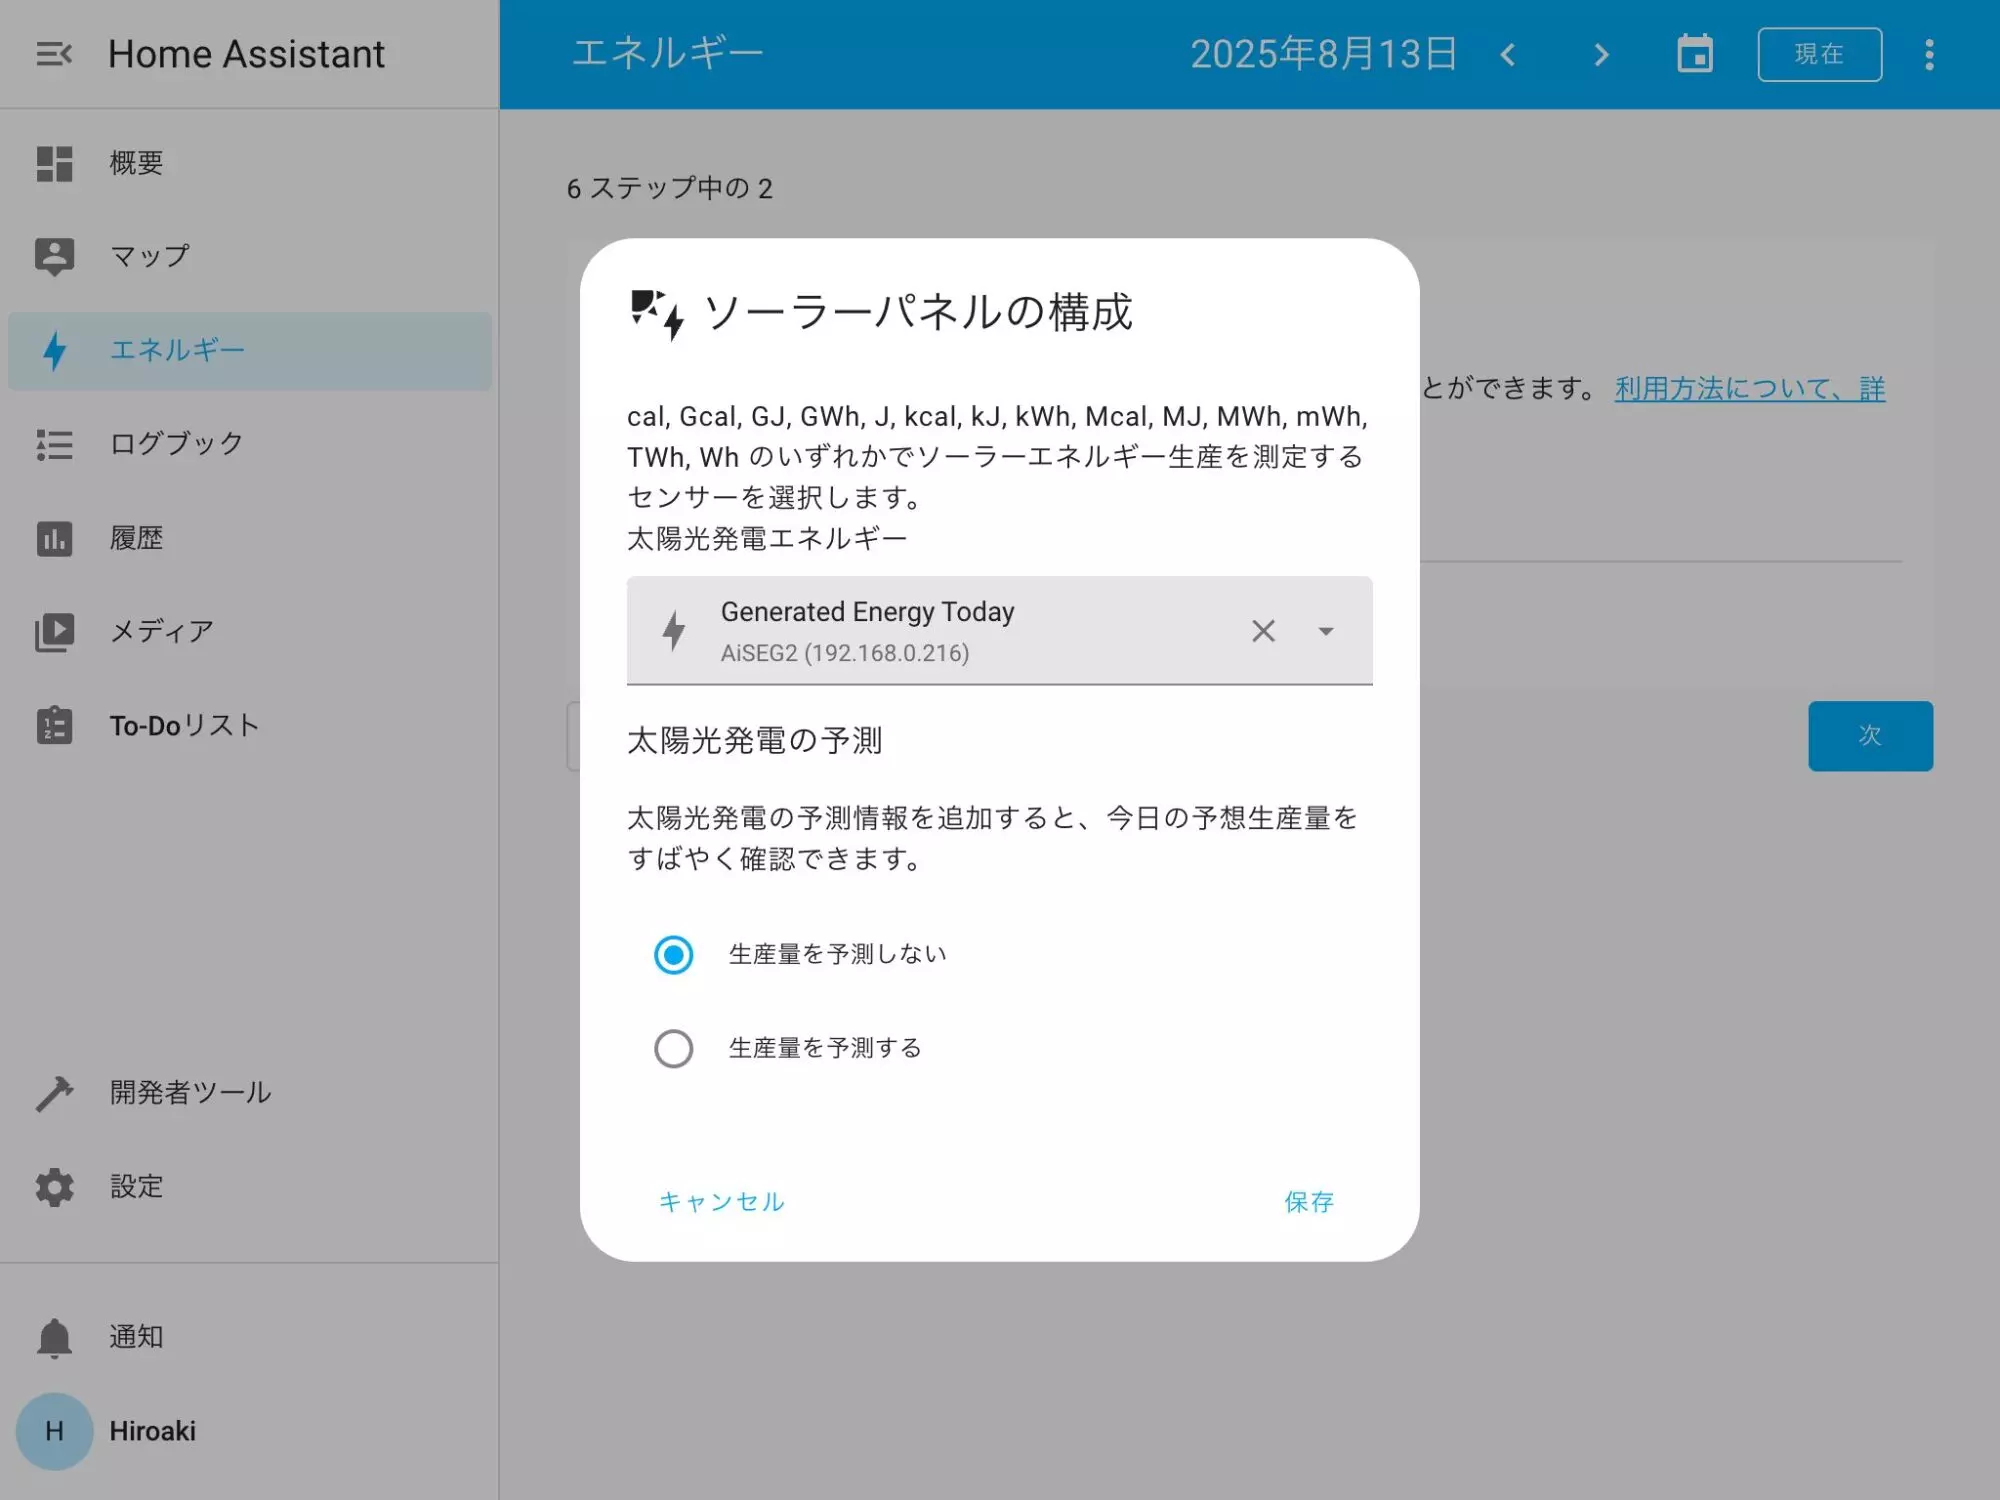Click キャンセル to dismiss the dialog
The image size is (2000, 1500).
(x=721, y=1202)
